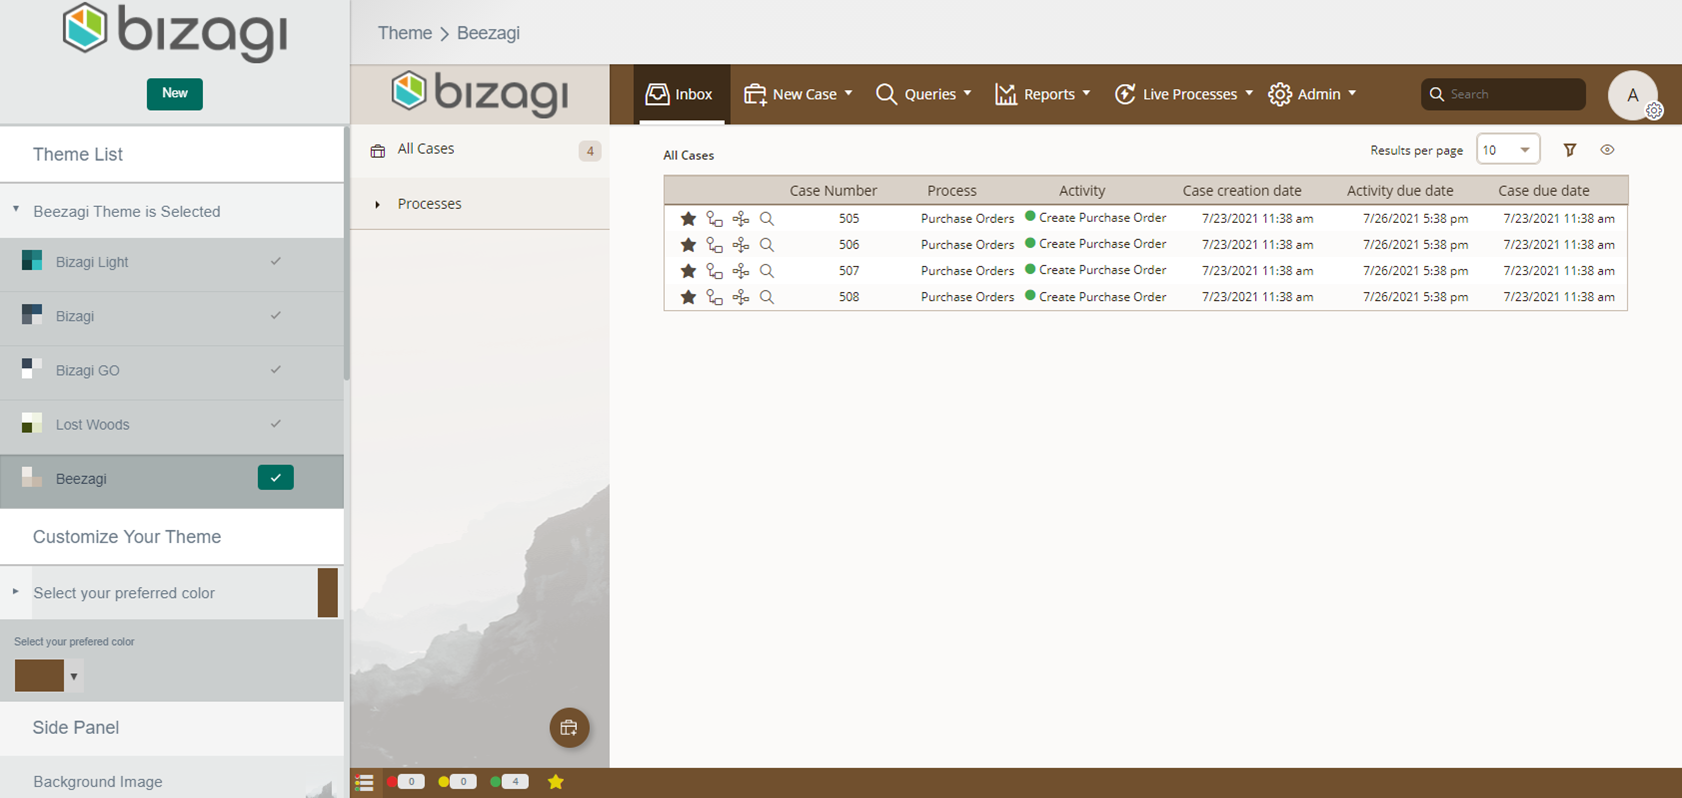Open the Admin menu
The width and height of the screenshot is (1682, 798).
pos(1312,94)
